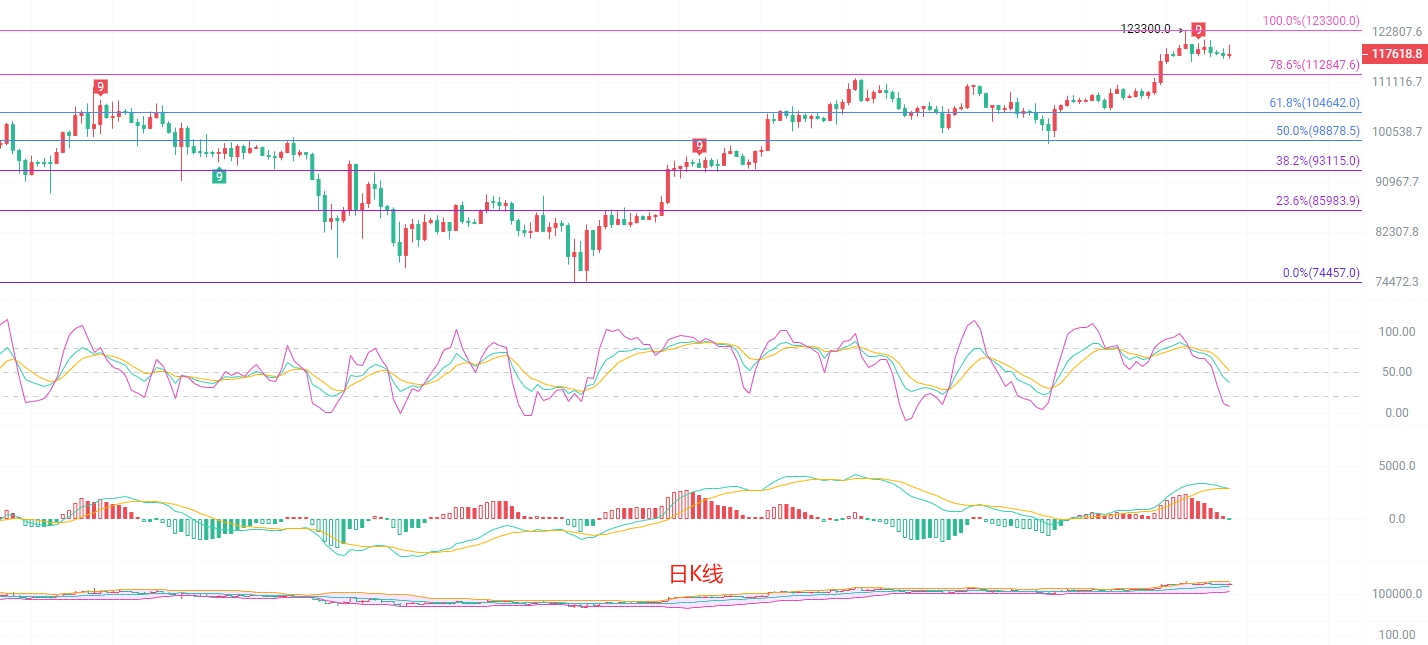The image size is (1428, 645).
Task: Click the green 9 sequential marker
Action: pyautogui.click(x=219, y=177)
